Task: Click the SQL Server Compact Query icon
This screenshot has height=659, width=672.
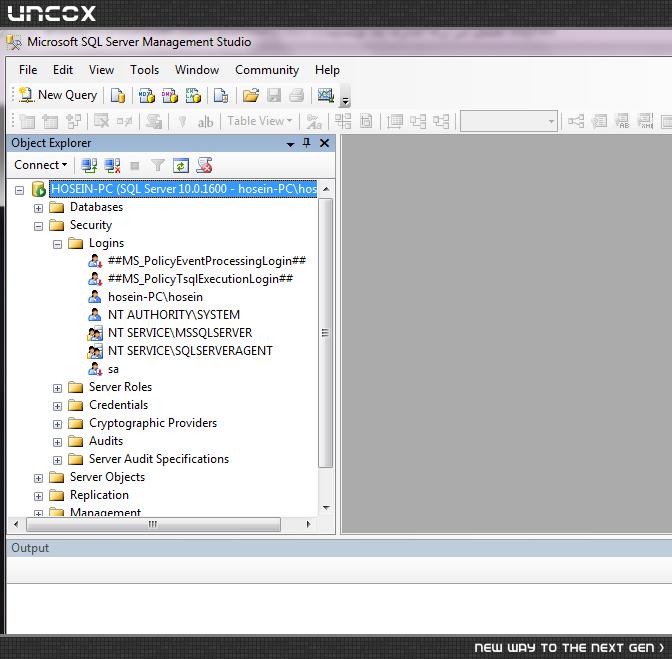Action: (x=221, y=95)
